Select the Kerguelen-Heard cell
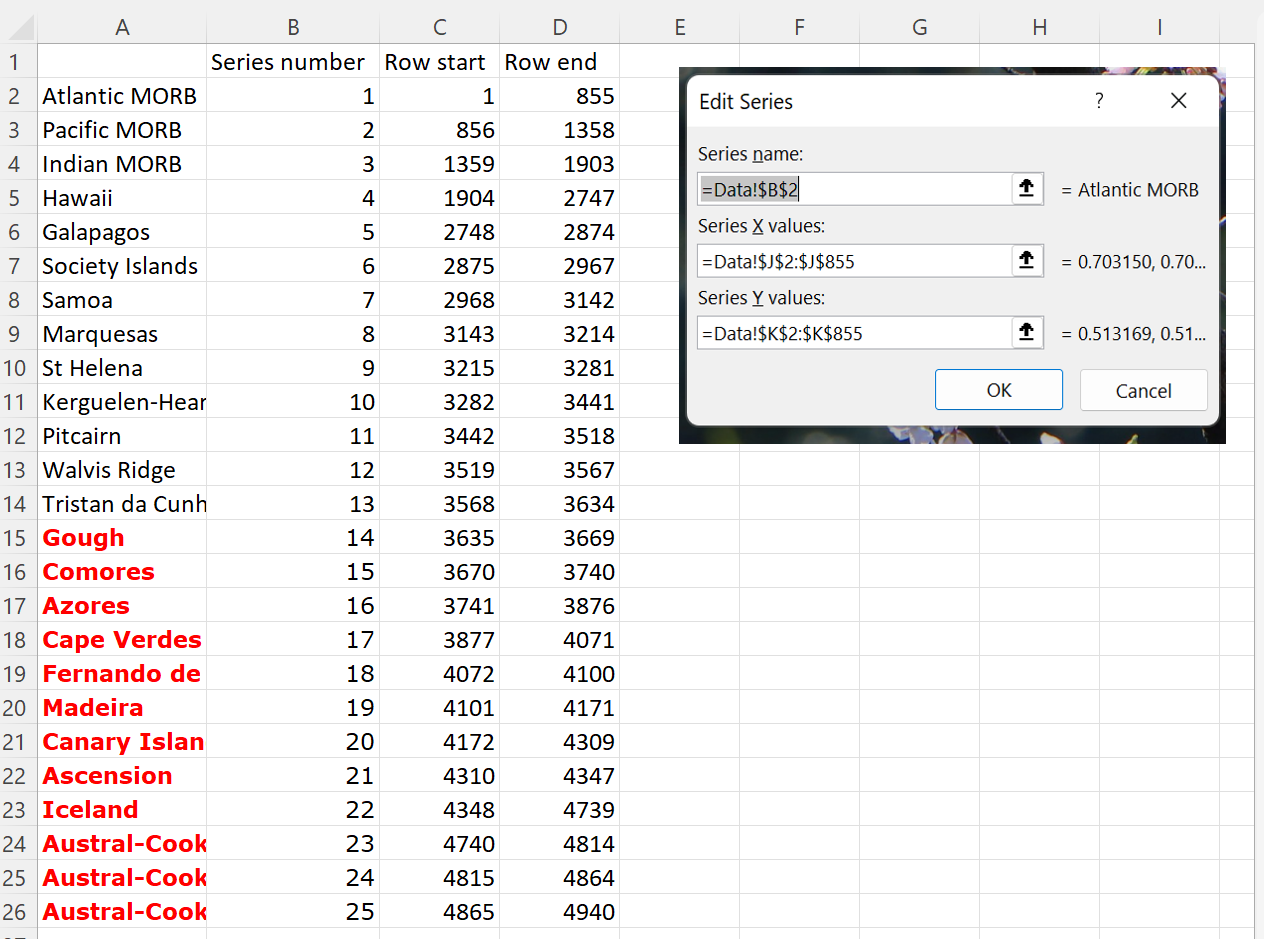The height and width of the screenshot is (939, 1264). pos(122,402)
